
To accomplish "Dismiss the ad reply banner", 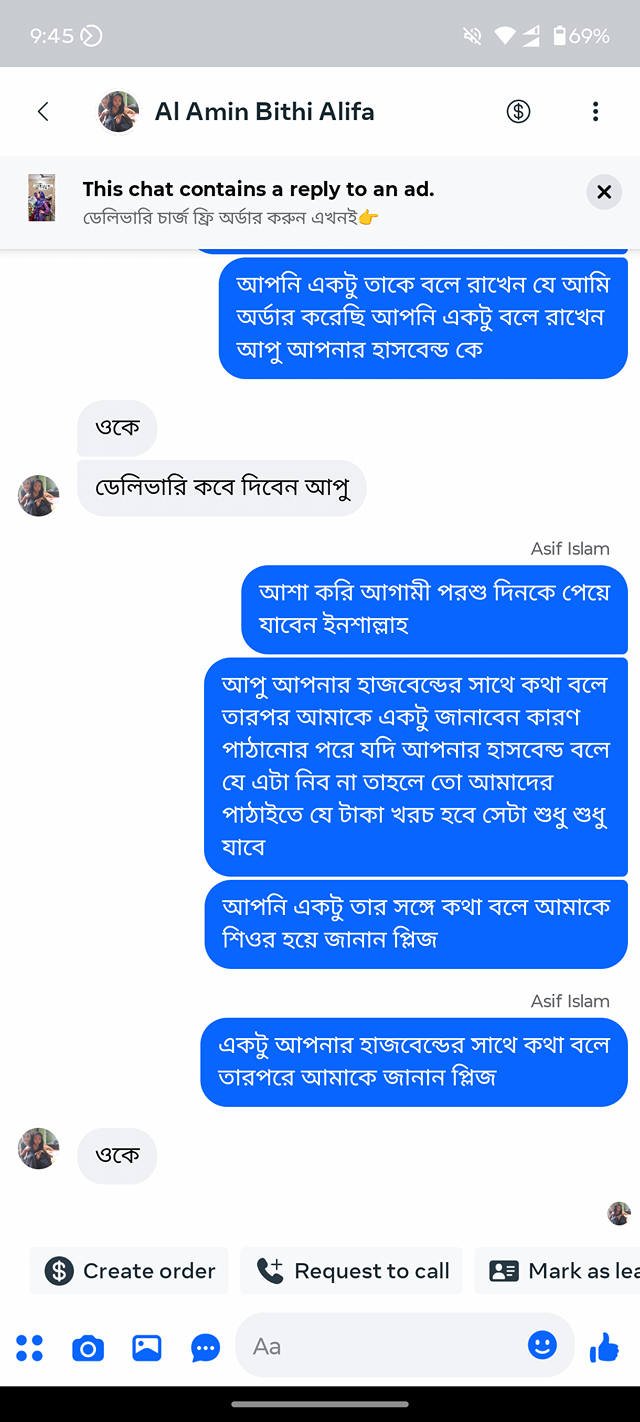I will point(603,192).
